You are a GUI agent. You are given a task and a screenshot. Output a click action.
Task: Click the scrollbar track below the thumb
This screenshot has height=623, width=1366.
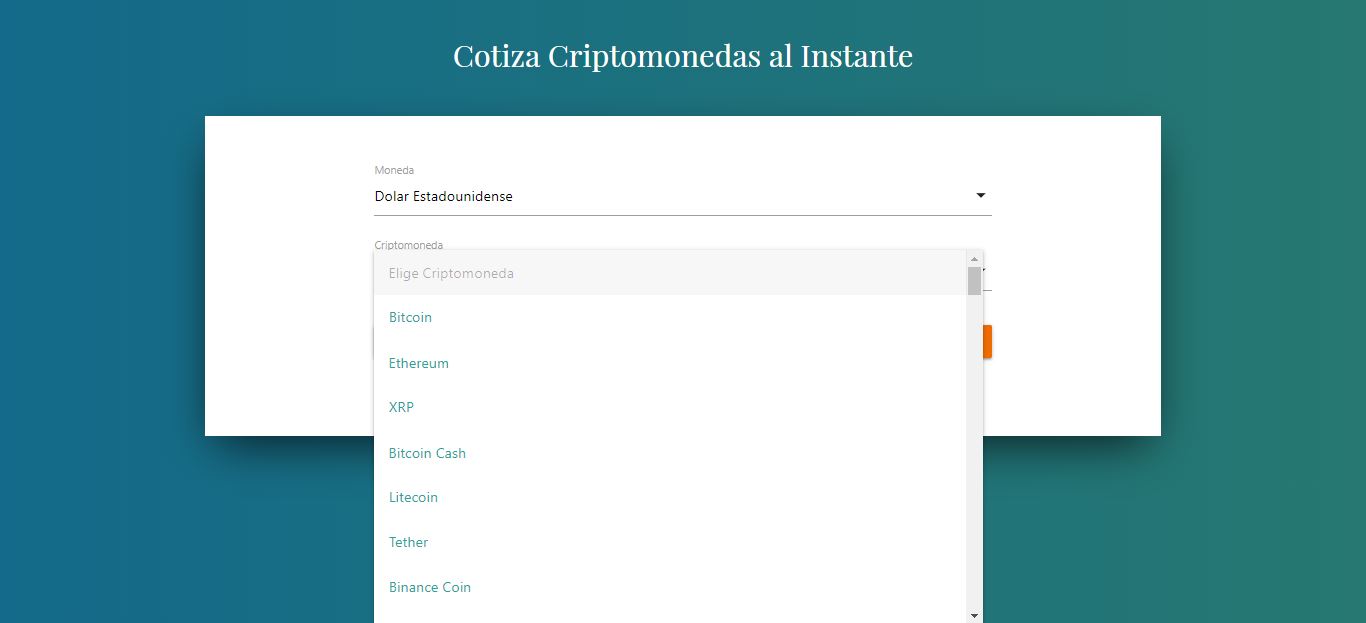click(975, 450)
